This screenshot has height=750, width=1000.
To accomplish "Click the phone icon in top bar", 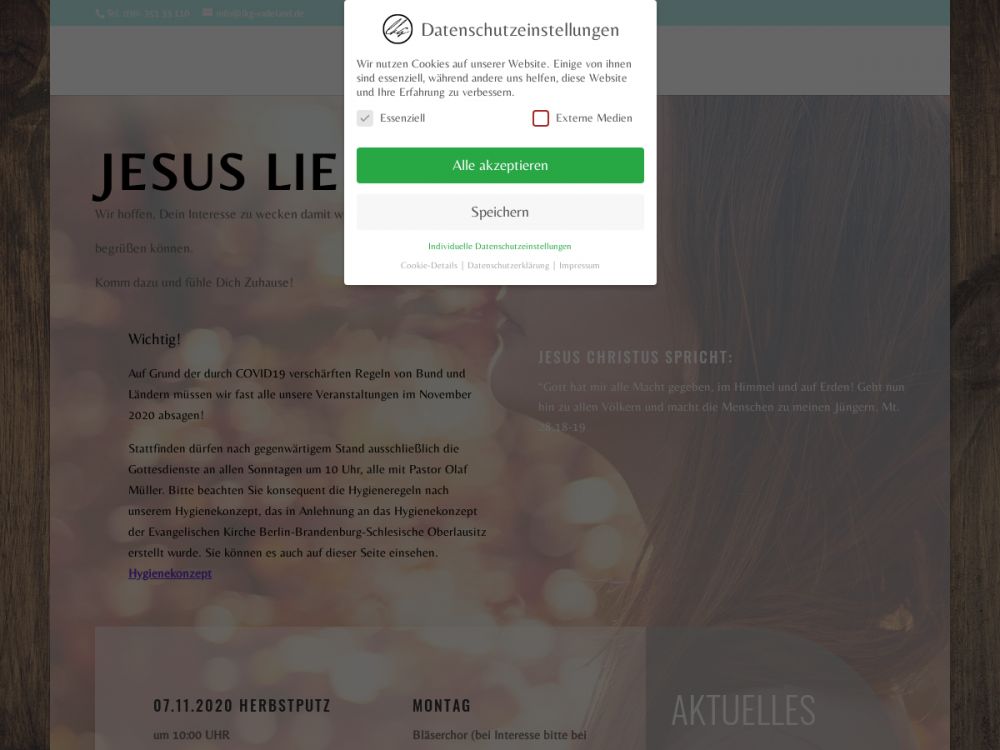I will [100, 13].
